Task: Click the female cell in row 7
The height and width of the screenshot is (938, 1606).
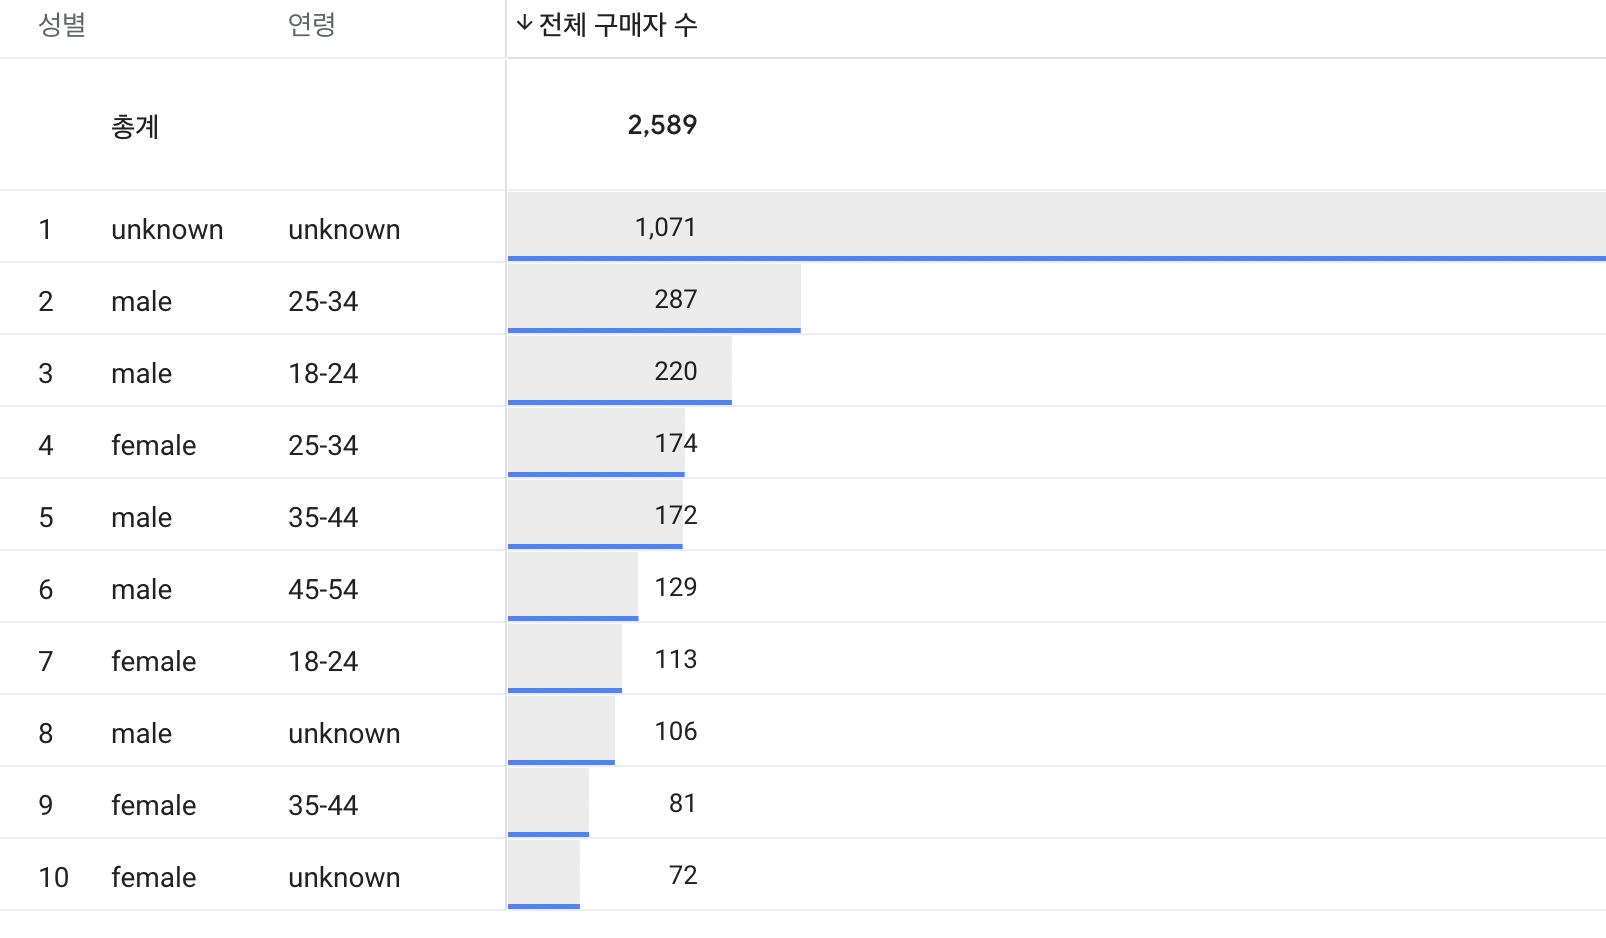Action: [153, 661]
